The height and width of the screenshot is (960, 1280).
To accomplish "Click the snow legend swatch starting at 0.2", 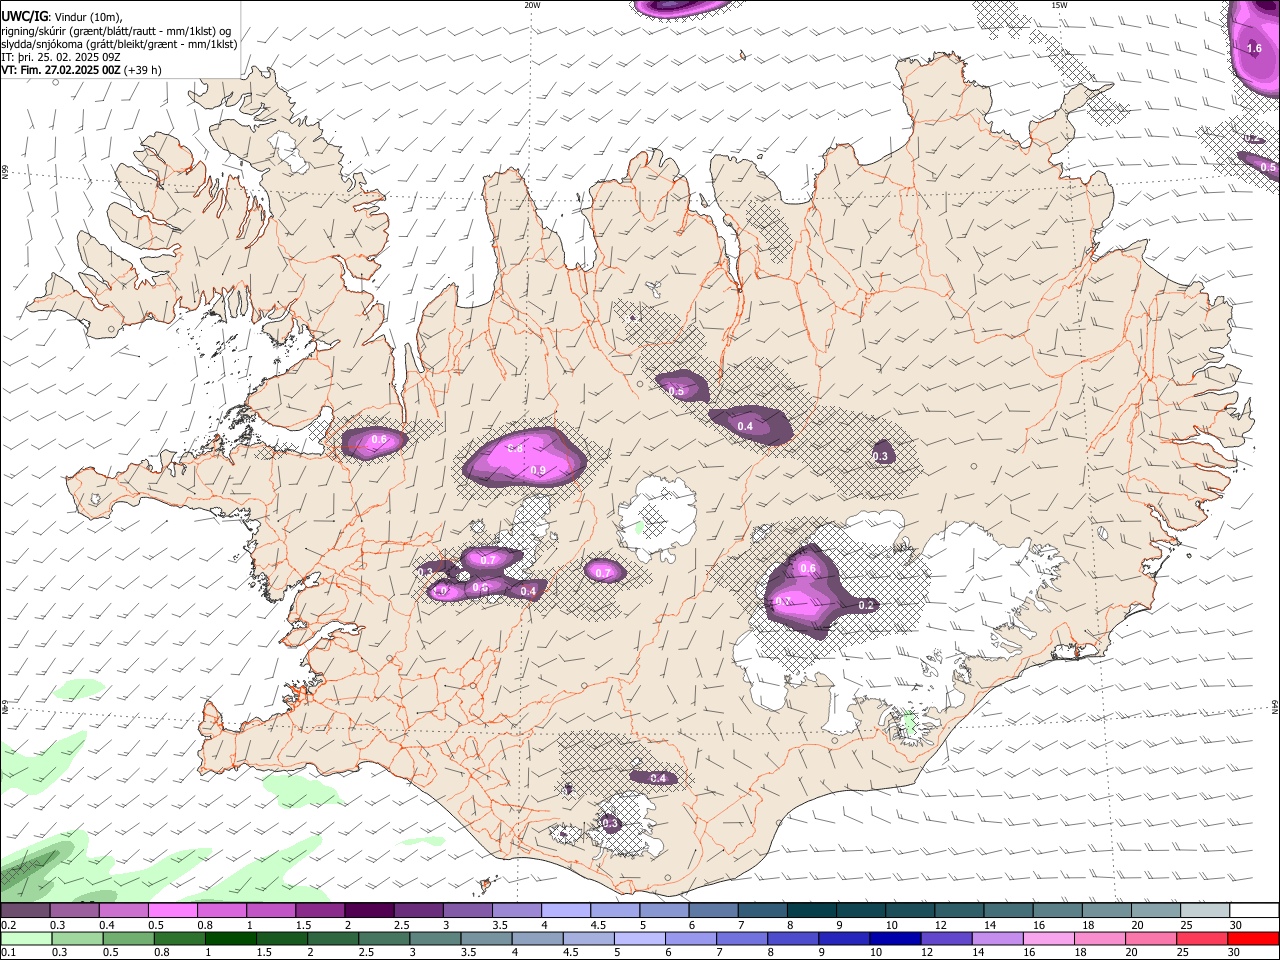I will point(25,910).
